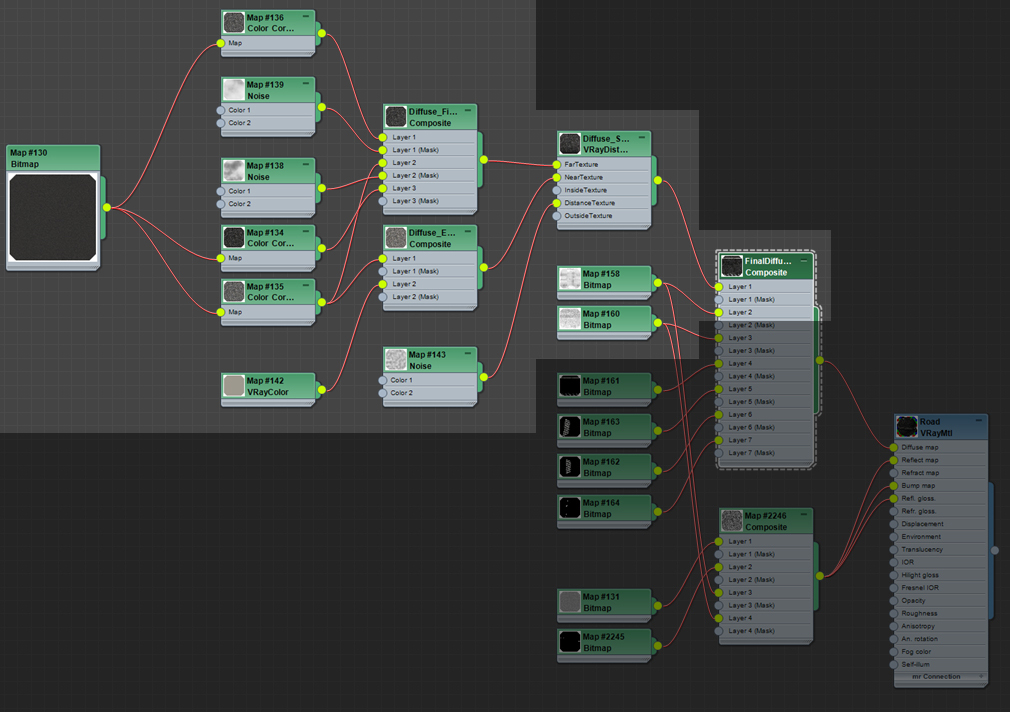
Task: Click Translucency slot label on Road node
Action: [x=922, y=550]
